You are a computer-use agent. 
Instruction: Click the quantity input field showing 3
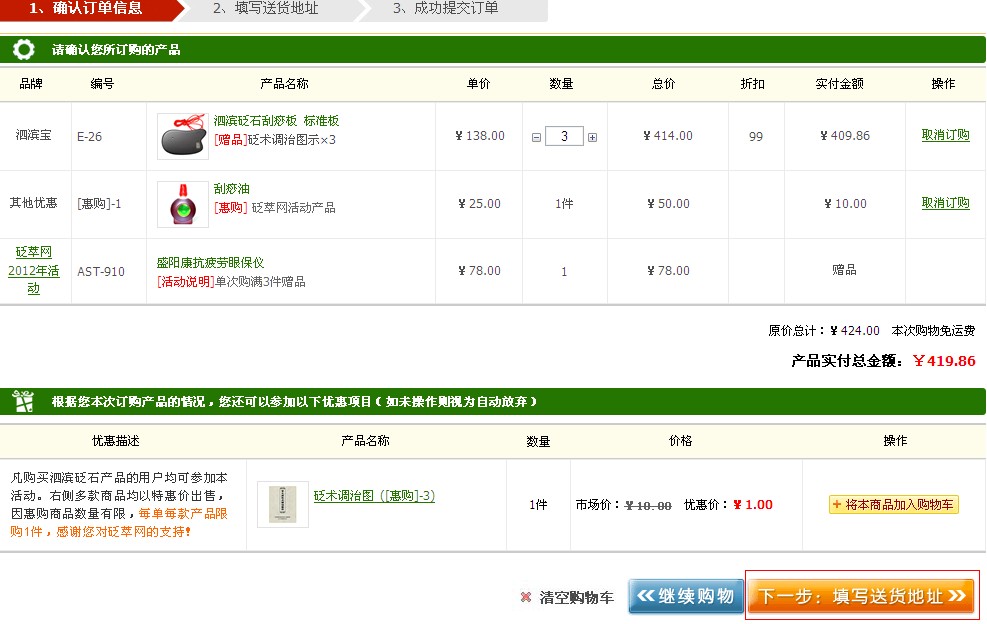coord(564,136)
